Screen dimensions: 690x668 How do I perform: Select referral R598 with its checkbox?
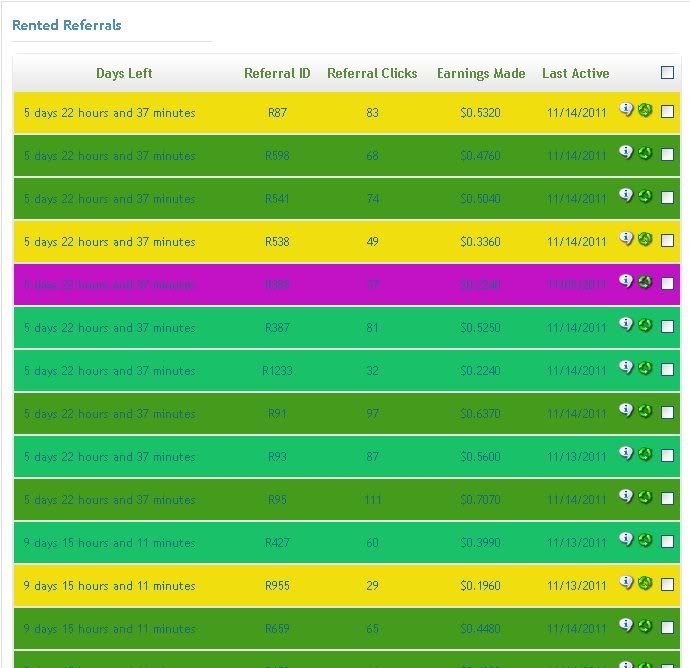(x=667, y=154)
